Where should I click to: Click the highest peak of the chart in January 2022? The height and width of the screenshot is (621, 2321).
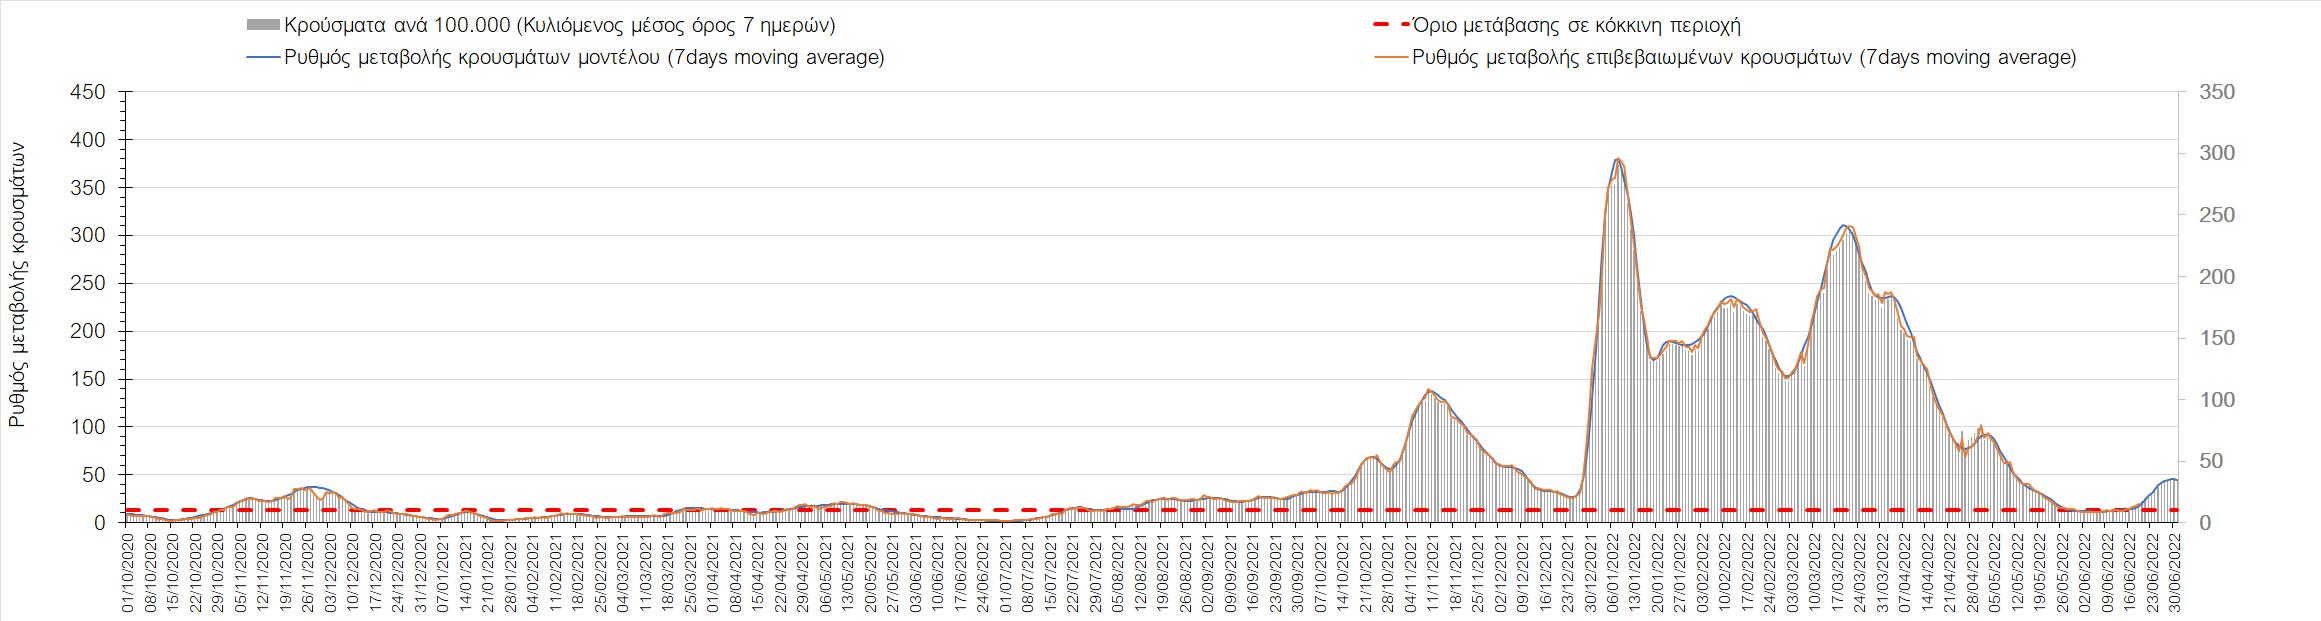[x=1617, y=159]
